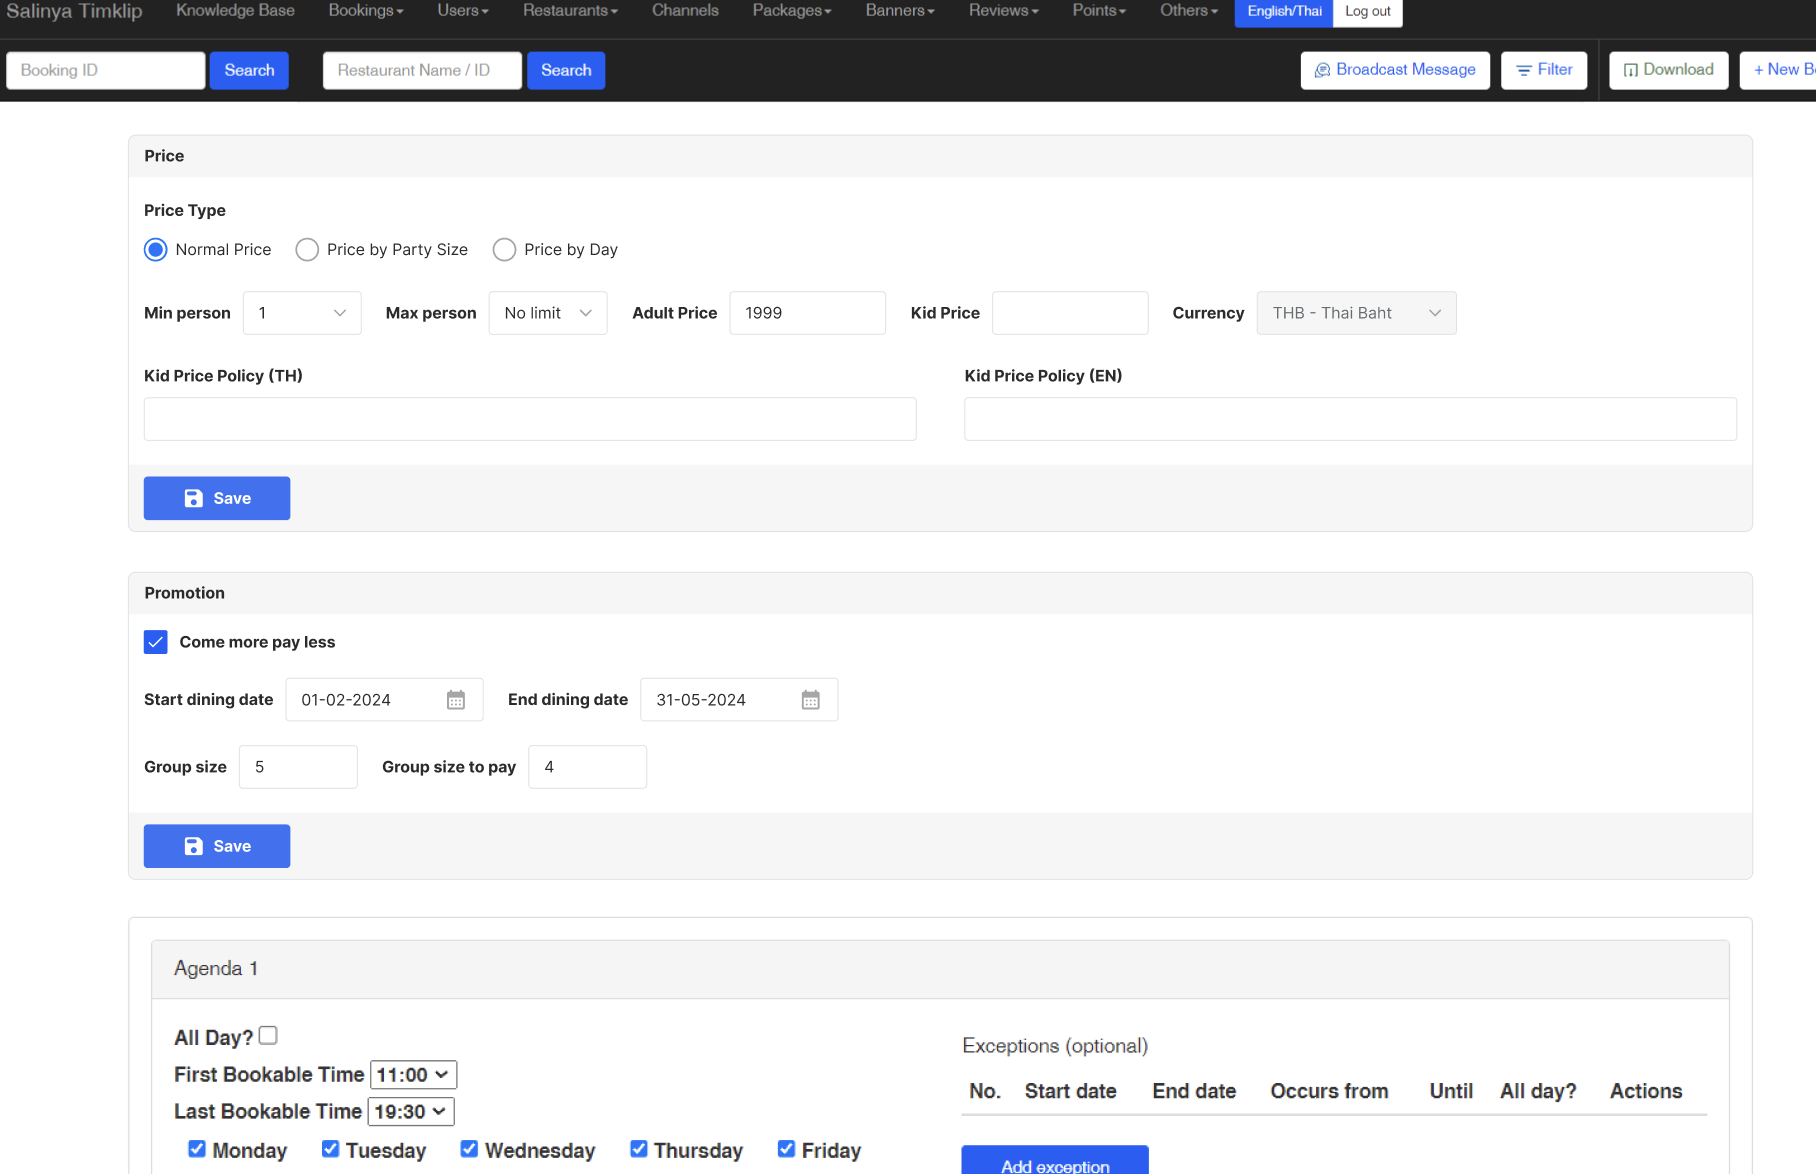Enable the All Day checkbox
Viewport: 1816px width, 1174px height.
(x=268, y=1036)
